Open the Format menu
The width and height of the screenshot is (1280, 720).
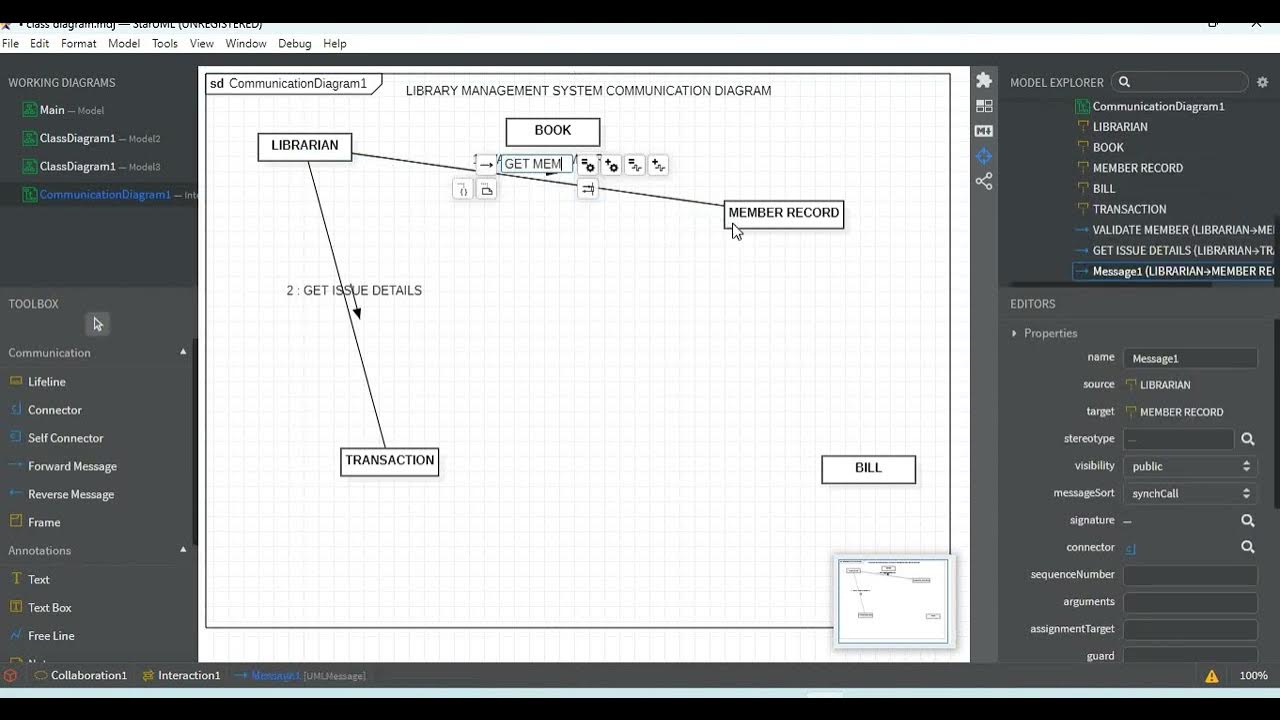(78, 43)
